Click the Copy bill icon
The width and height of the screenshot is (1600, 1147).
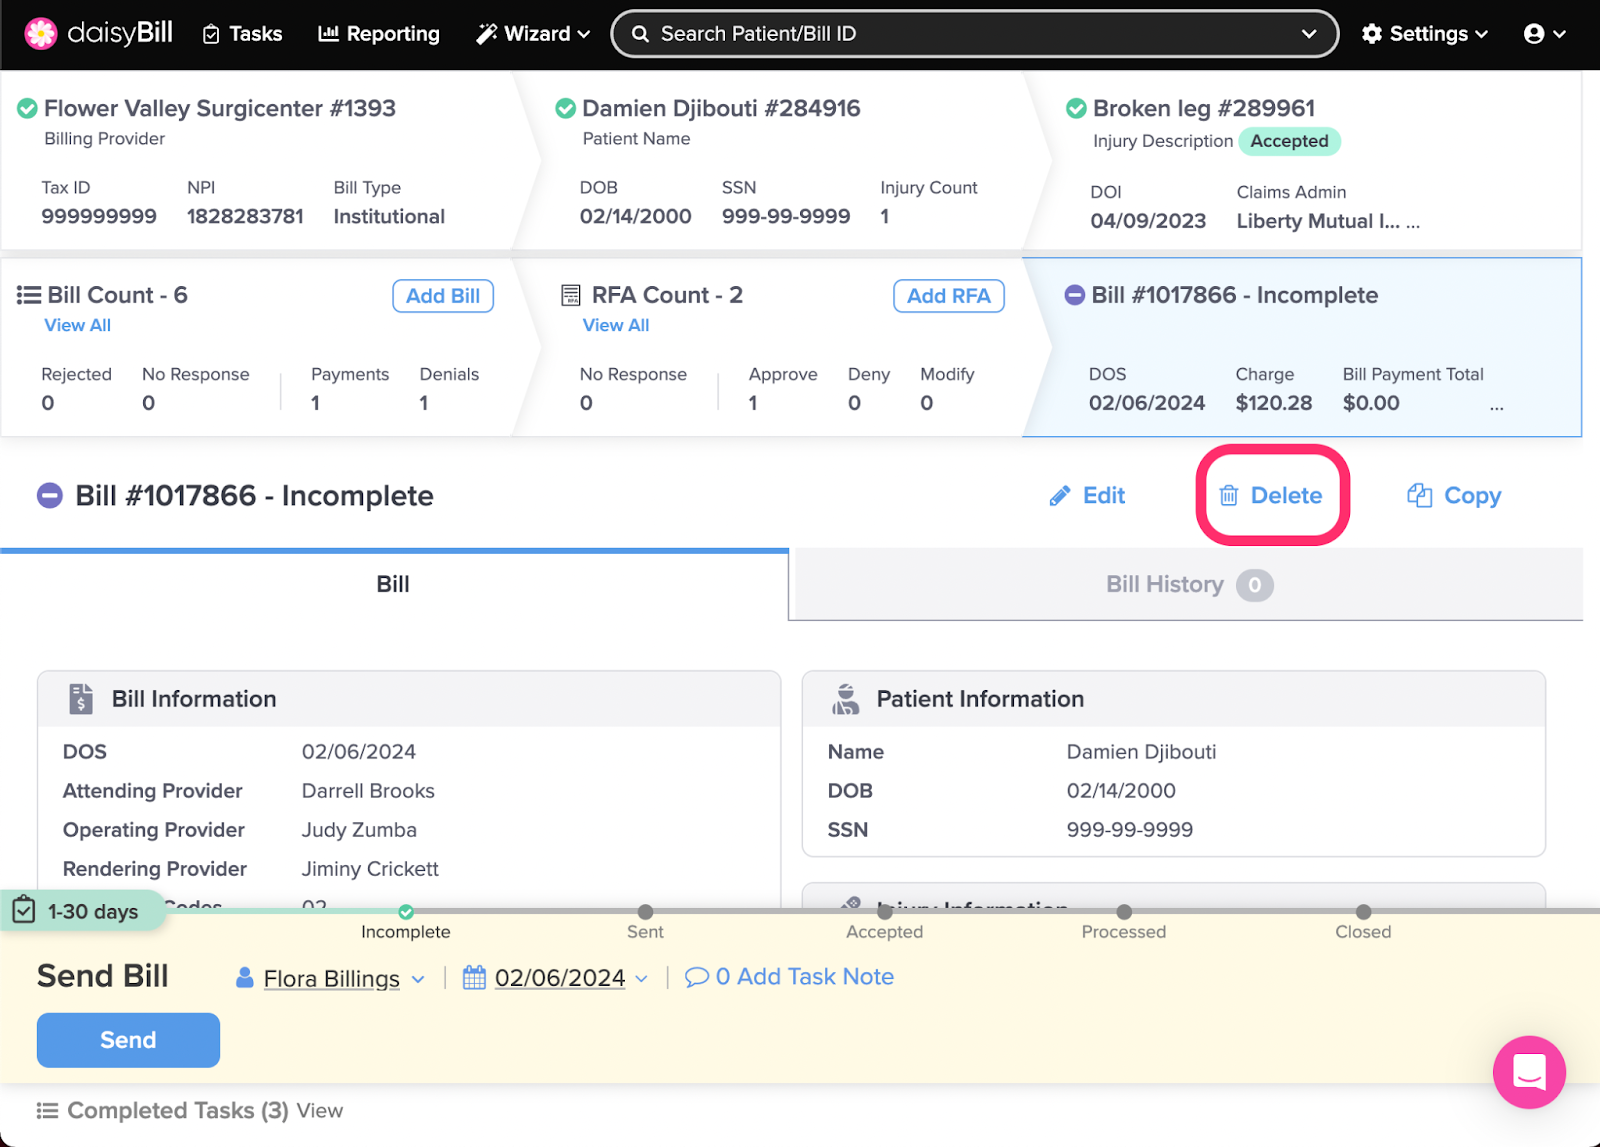1419,496
